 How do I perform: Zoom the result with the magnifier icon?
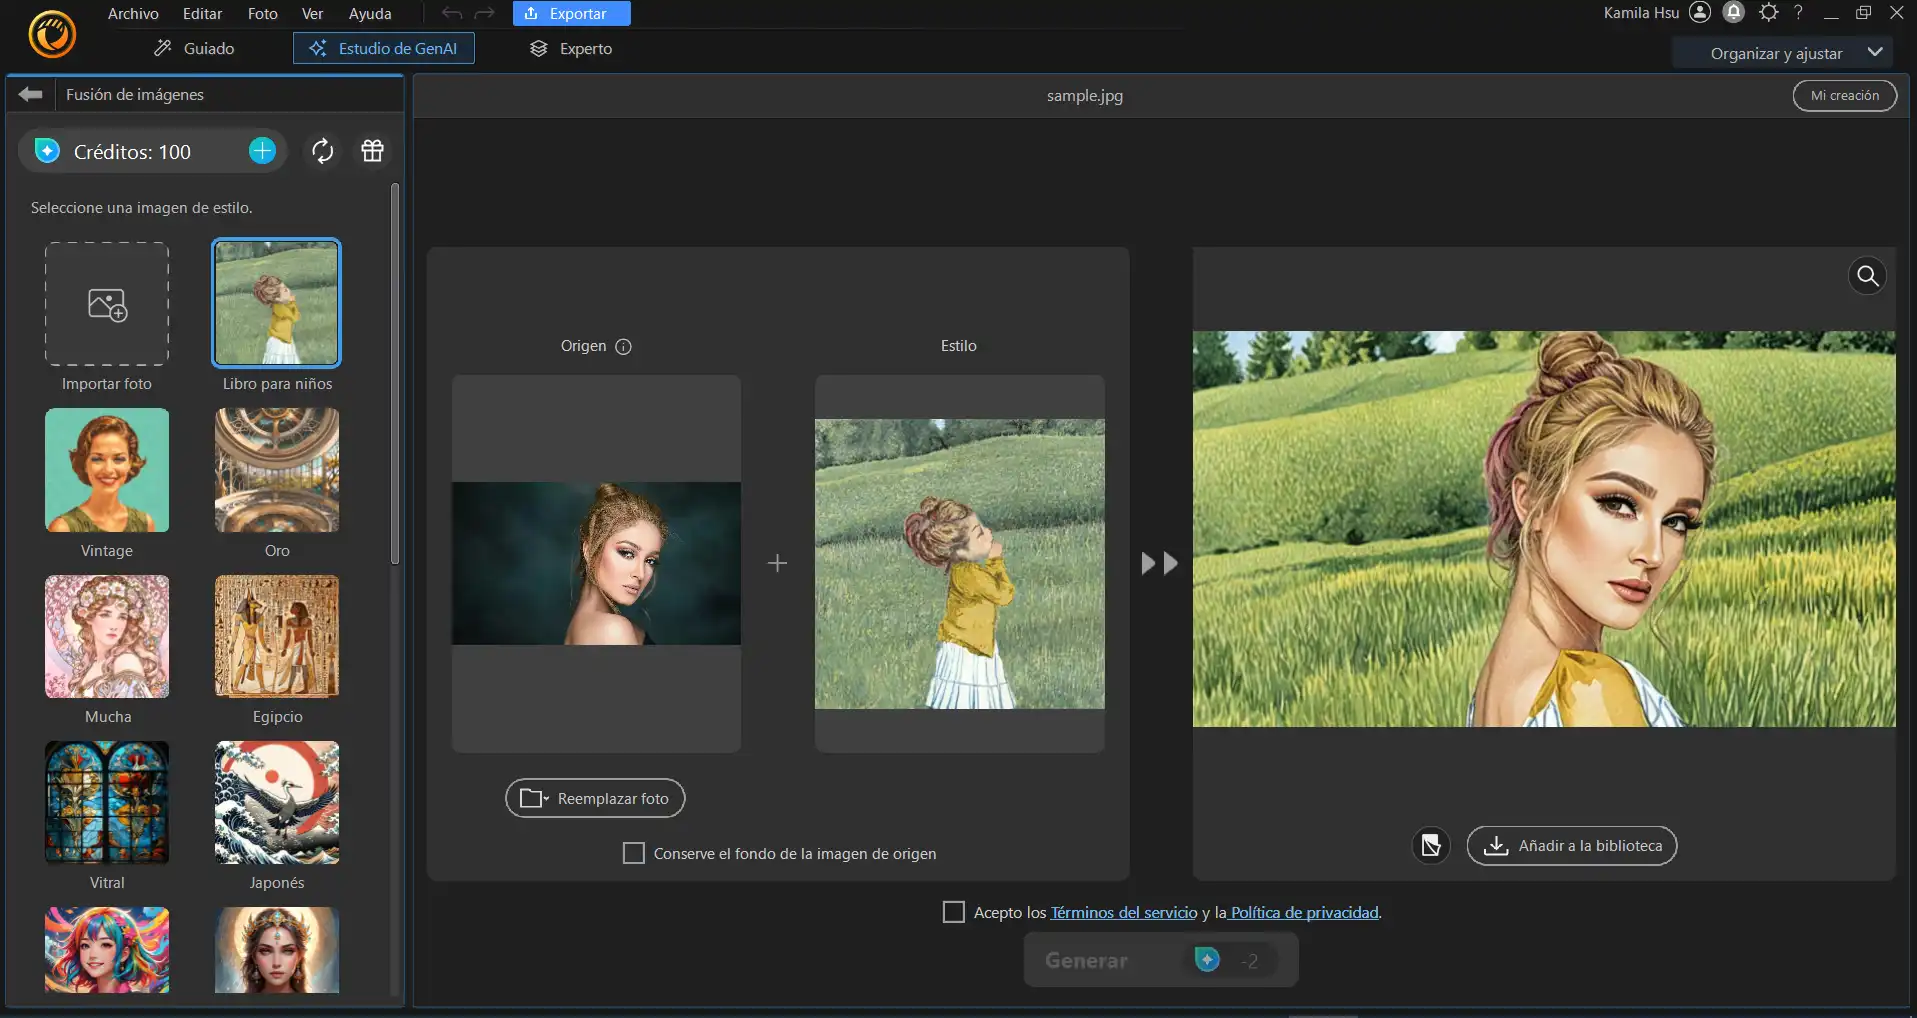coord(1867,276)
